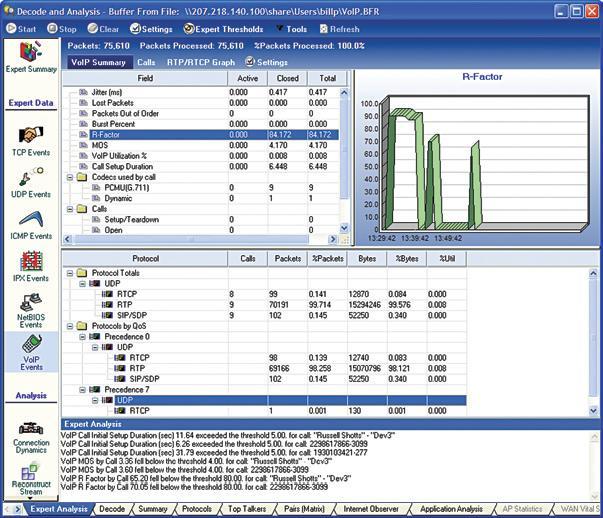Sort by the %Util column header
The image size is (603, 518).
tap(447, 258)
